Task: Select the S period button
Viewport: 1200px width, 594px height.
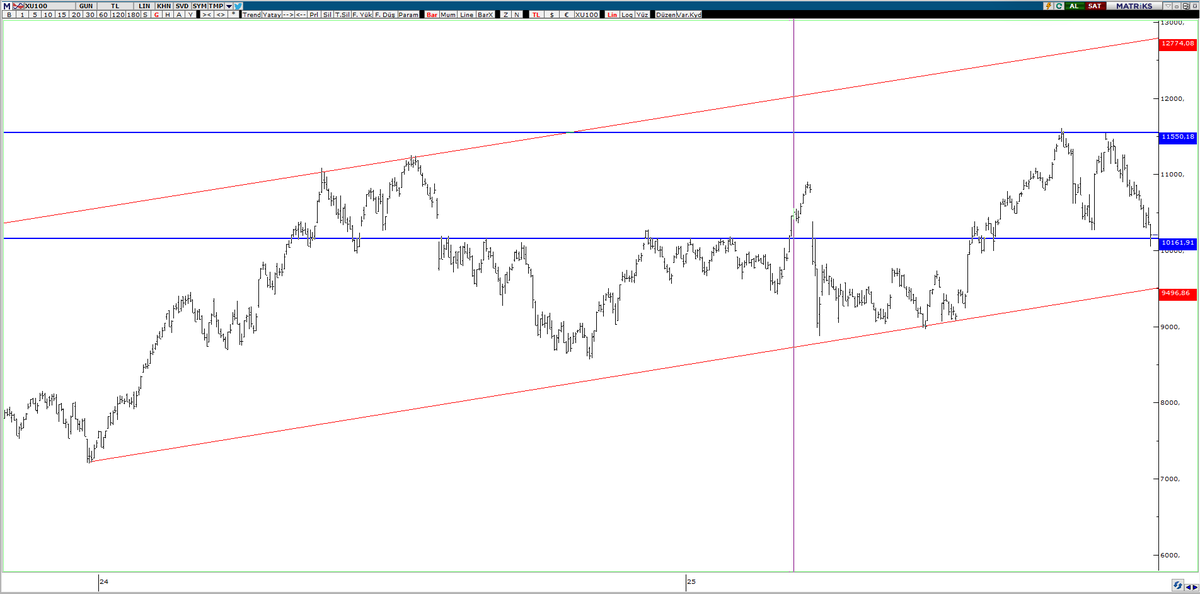Action: (145, 15)
